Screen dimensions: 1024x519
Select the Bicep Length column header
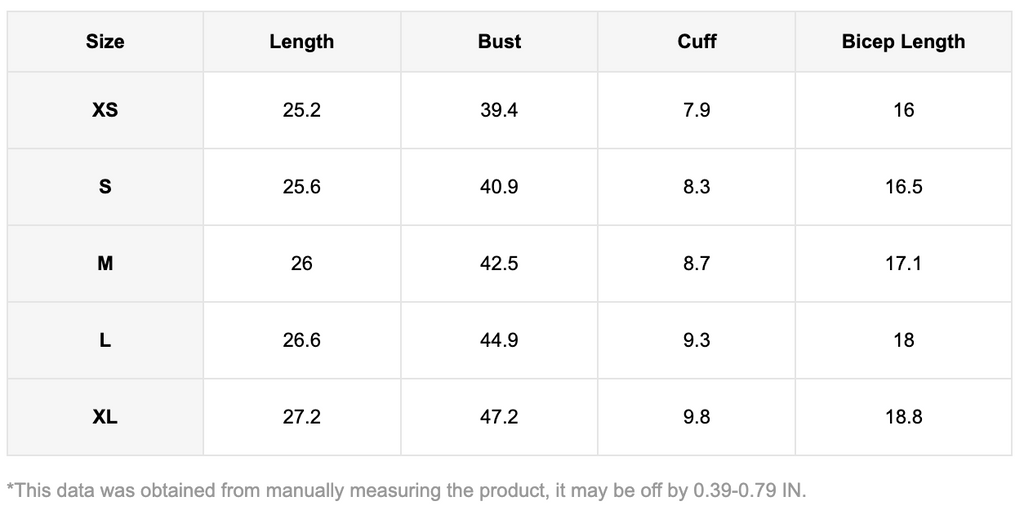tap(903, 42)
